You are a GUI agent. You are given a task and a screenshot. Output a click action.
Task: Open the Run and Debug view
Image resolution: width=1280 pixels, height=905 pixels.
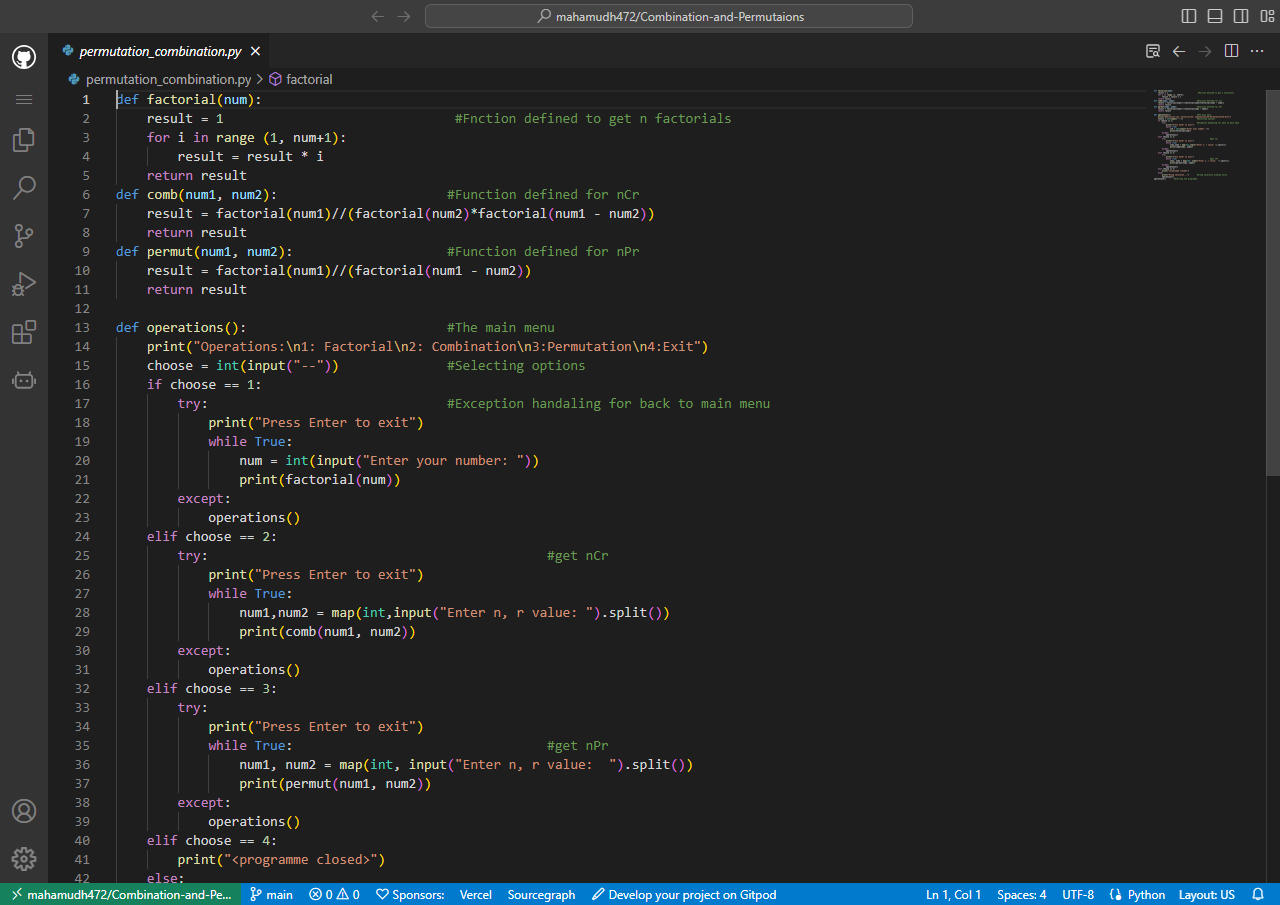[x=24, y=284]
